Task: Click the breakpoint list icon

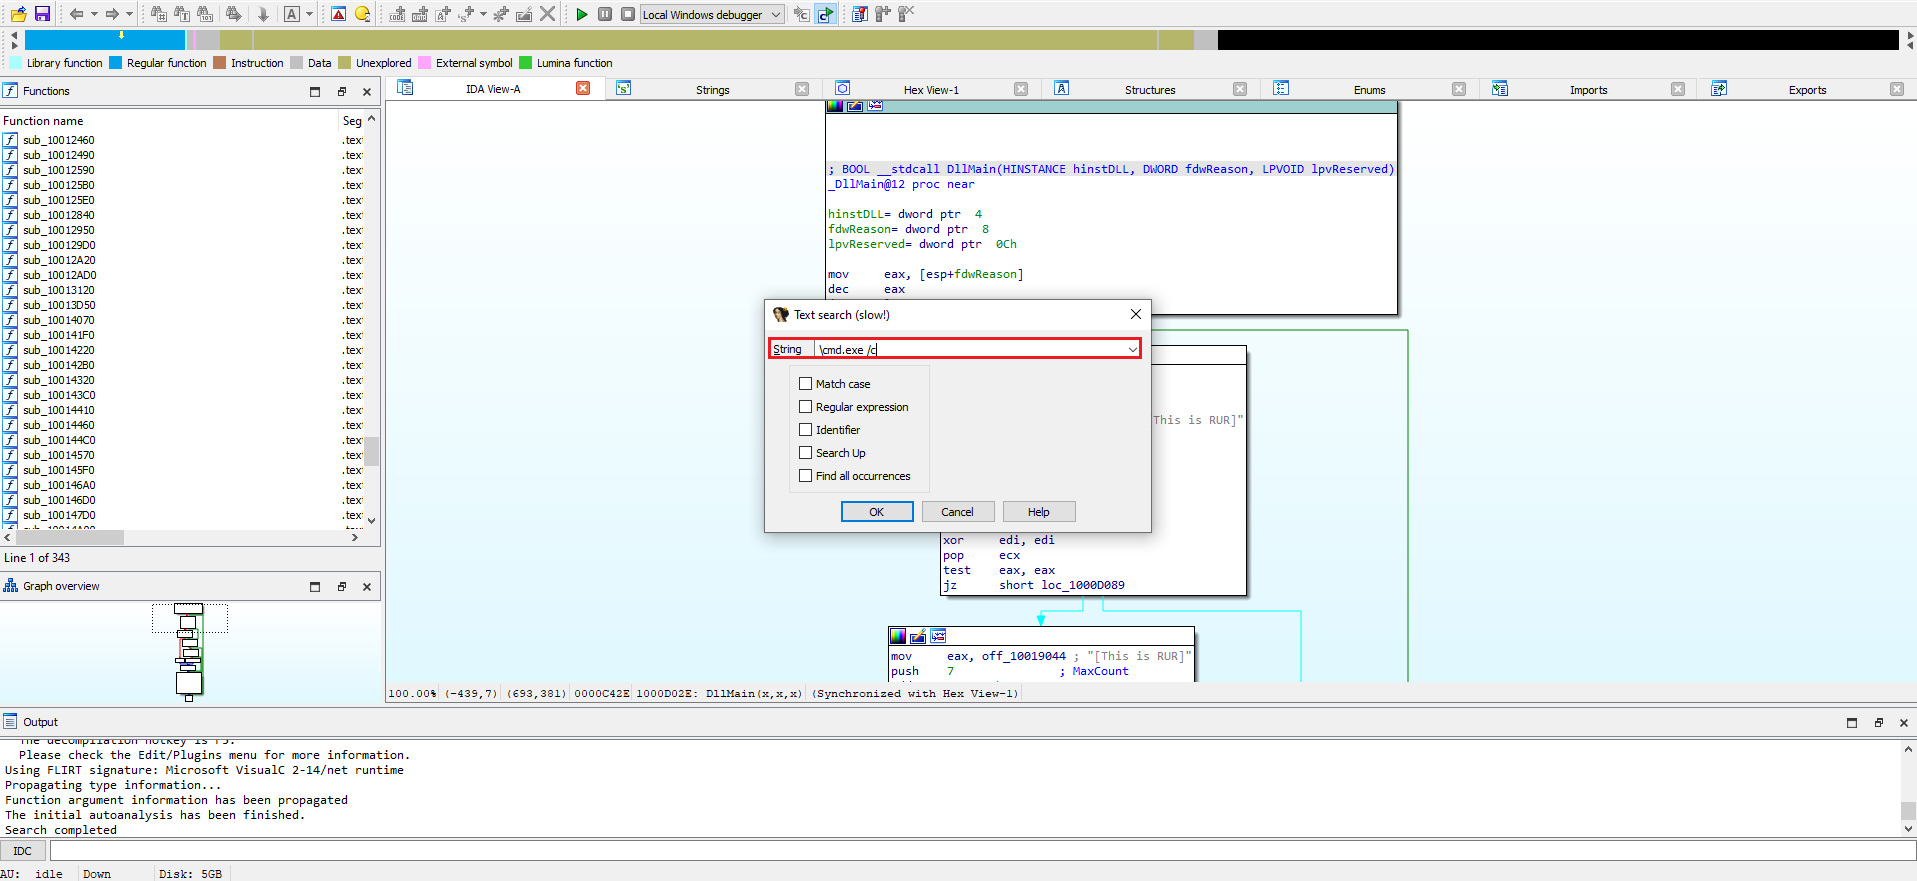Action: (860, 14)
